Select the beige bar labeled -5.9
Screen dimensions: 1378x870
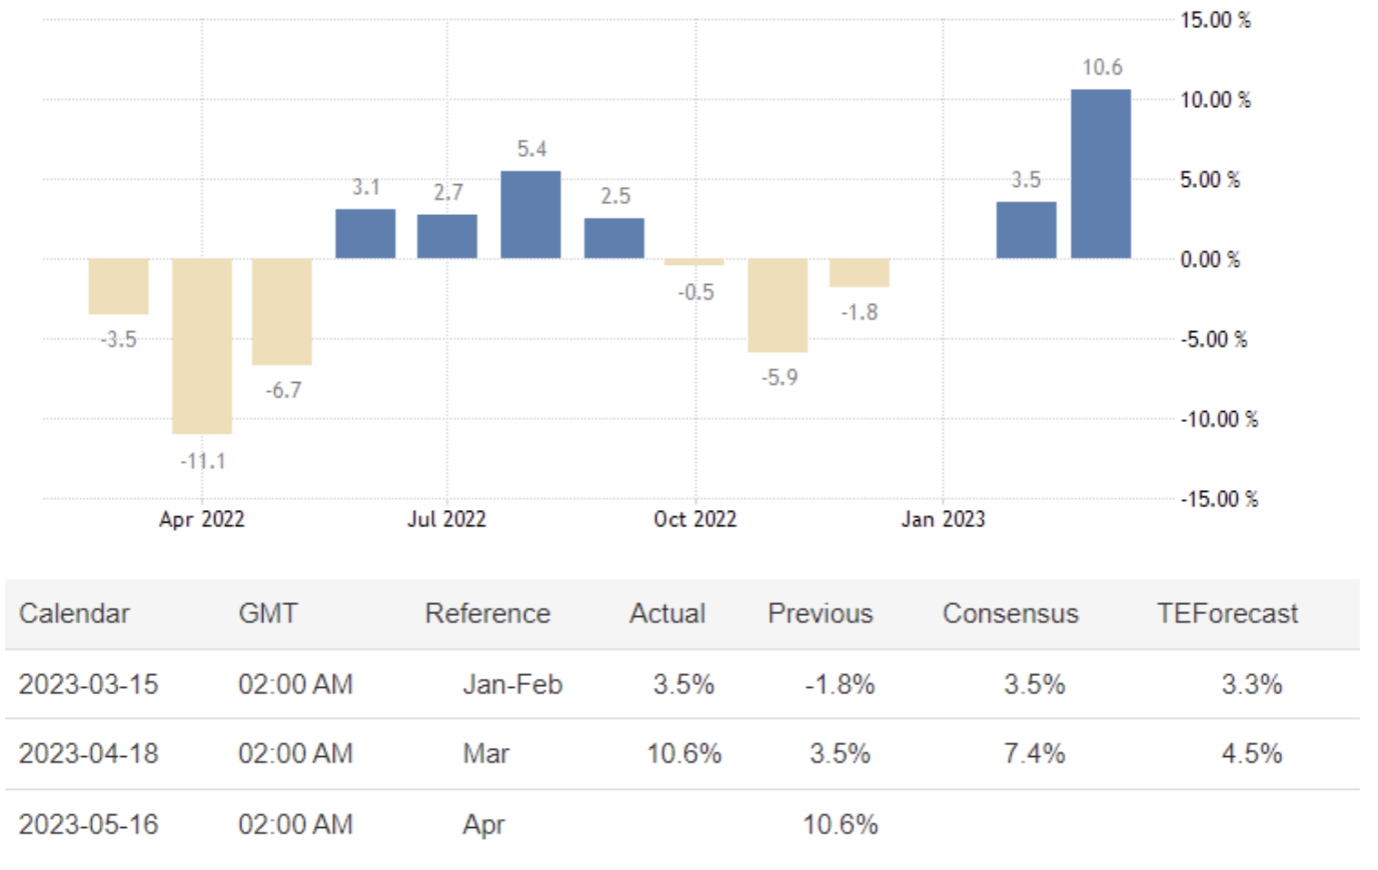(777, 305)
